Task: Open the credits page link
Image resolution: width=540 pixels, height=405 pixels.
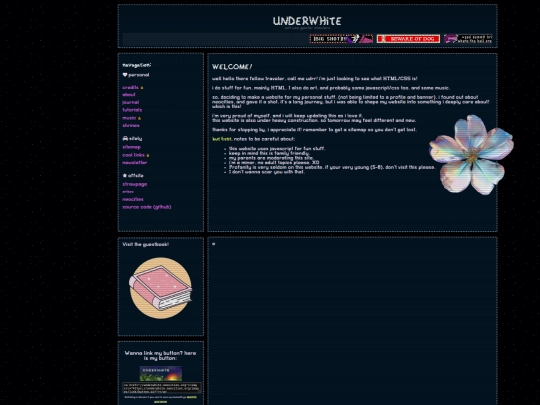Action: click(130, 87)
